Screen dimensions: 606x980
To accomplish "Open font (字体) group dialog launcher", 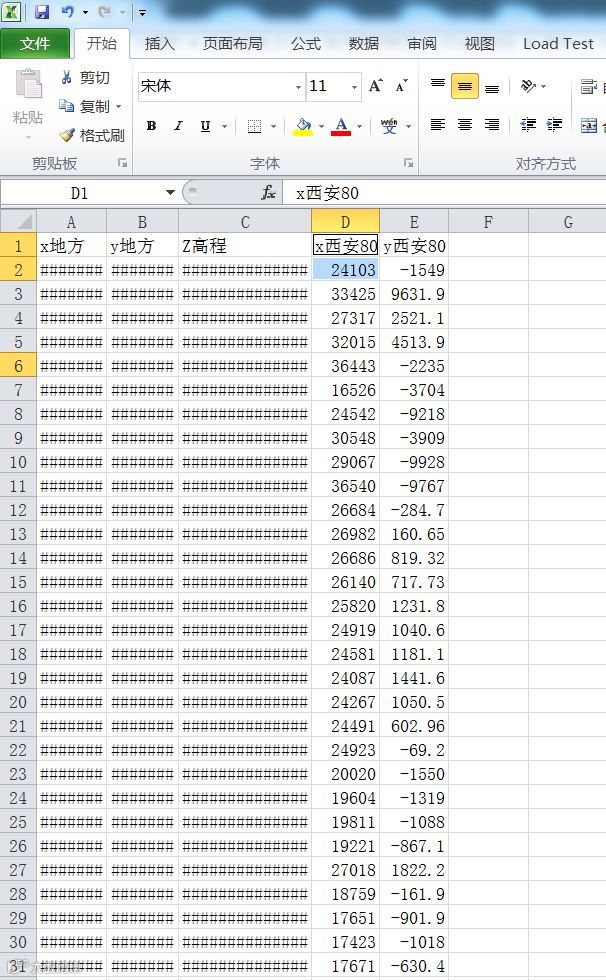I will pyautogui.click(x=408, y=163).
